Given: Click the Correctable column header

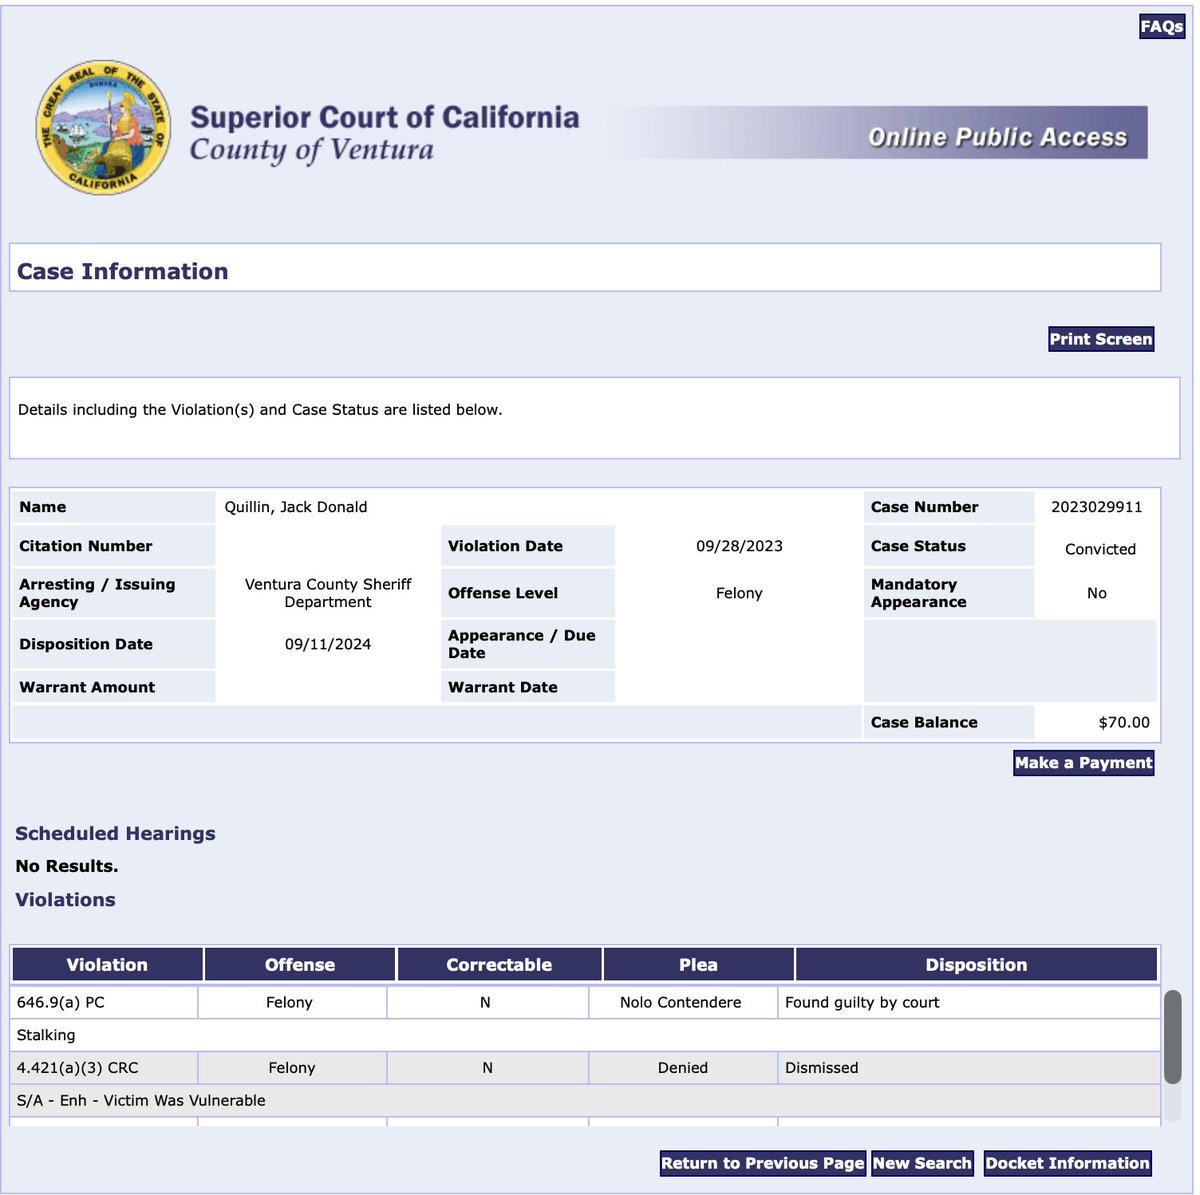Looking at the screenshot, I should (x=499, y=965).
